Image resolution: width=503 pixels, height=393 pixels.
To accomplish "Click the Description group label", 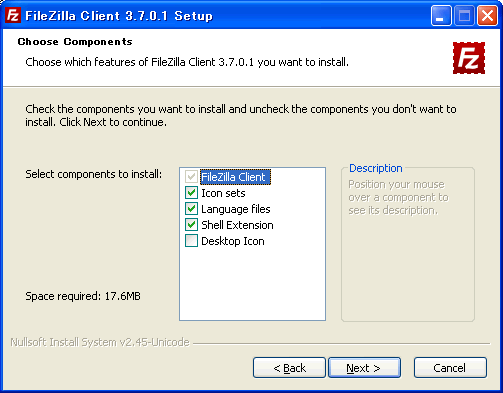I will pos(376,168).
